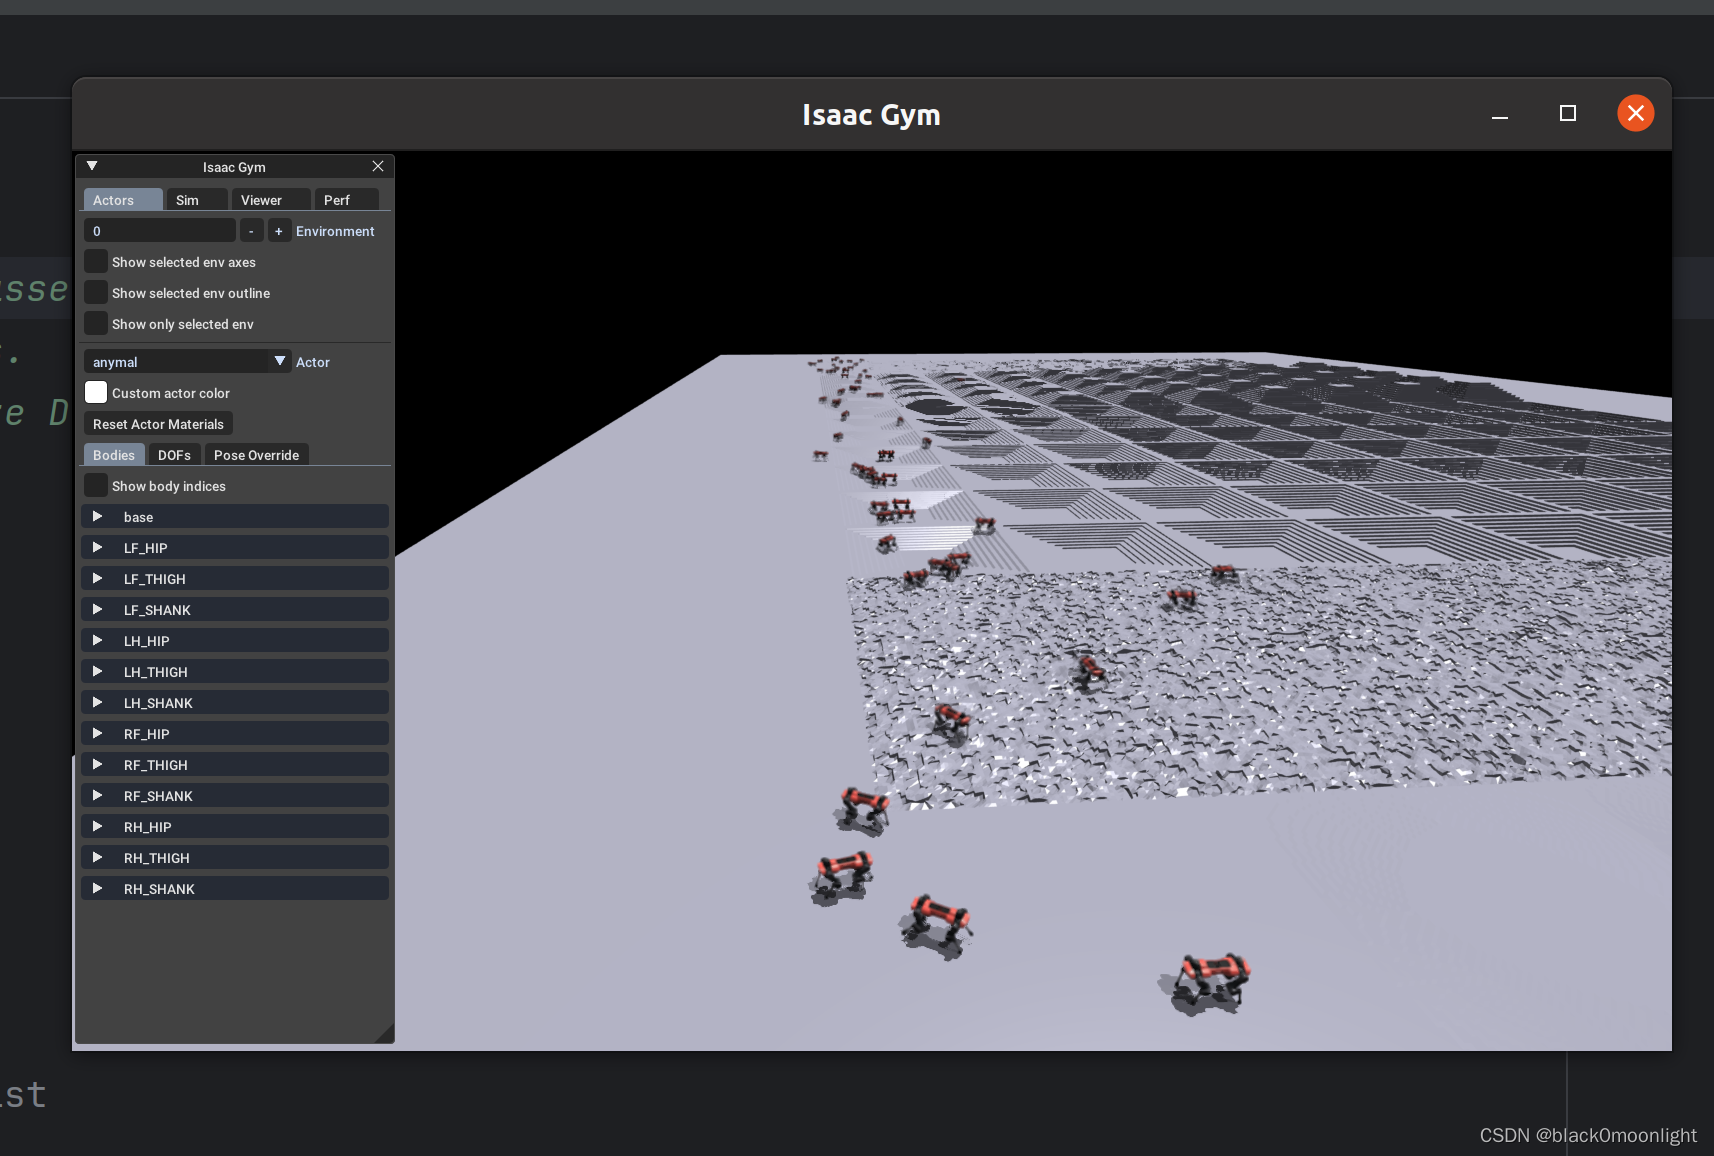
Task: Open the Sim tab
Action: click(197, 200)
